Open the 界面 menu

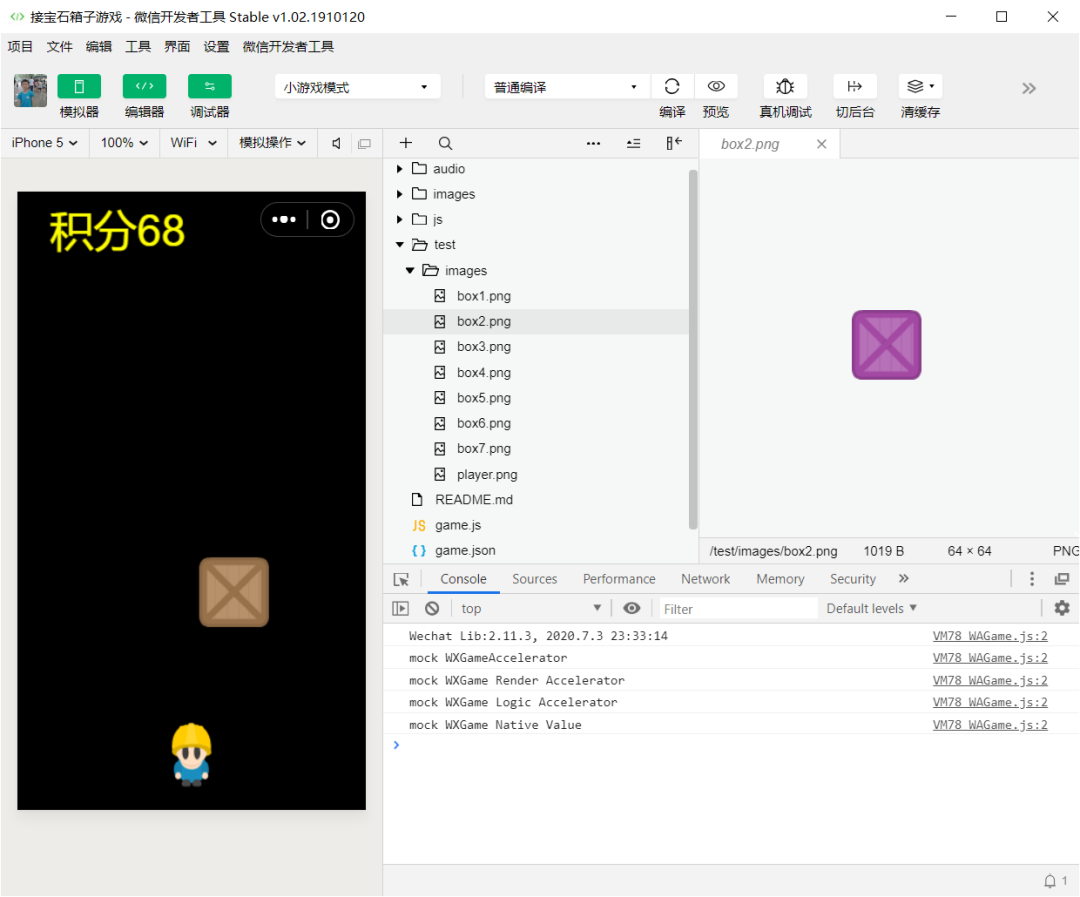pyautogui.click(x=177, y=47)
